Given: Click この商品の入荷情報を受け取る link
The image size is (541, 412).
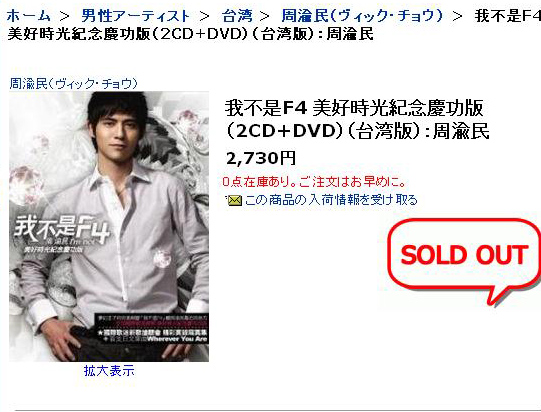Looking at the screenshot, I should click(331, 200).
